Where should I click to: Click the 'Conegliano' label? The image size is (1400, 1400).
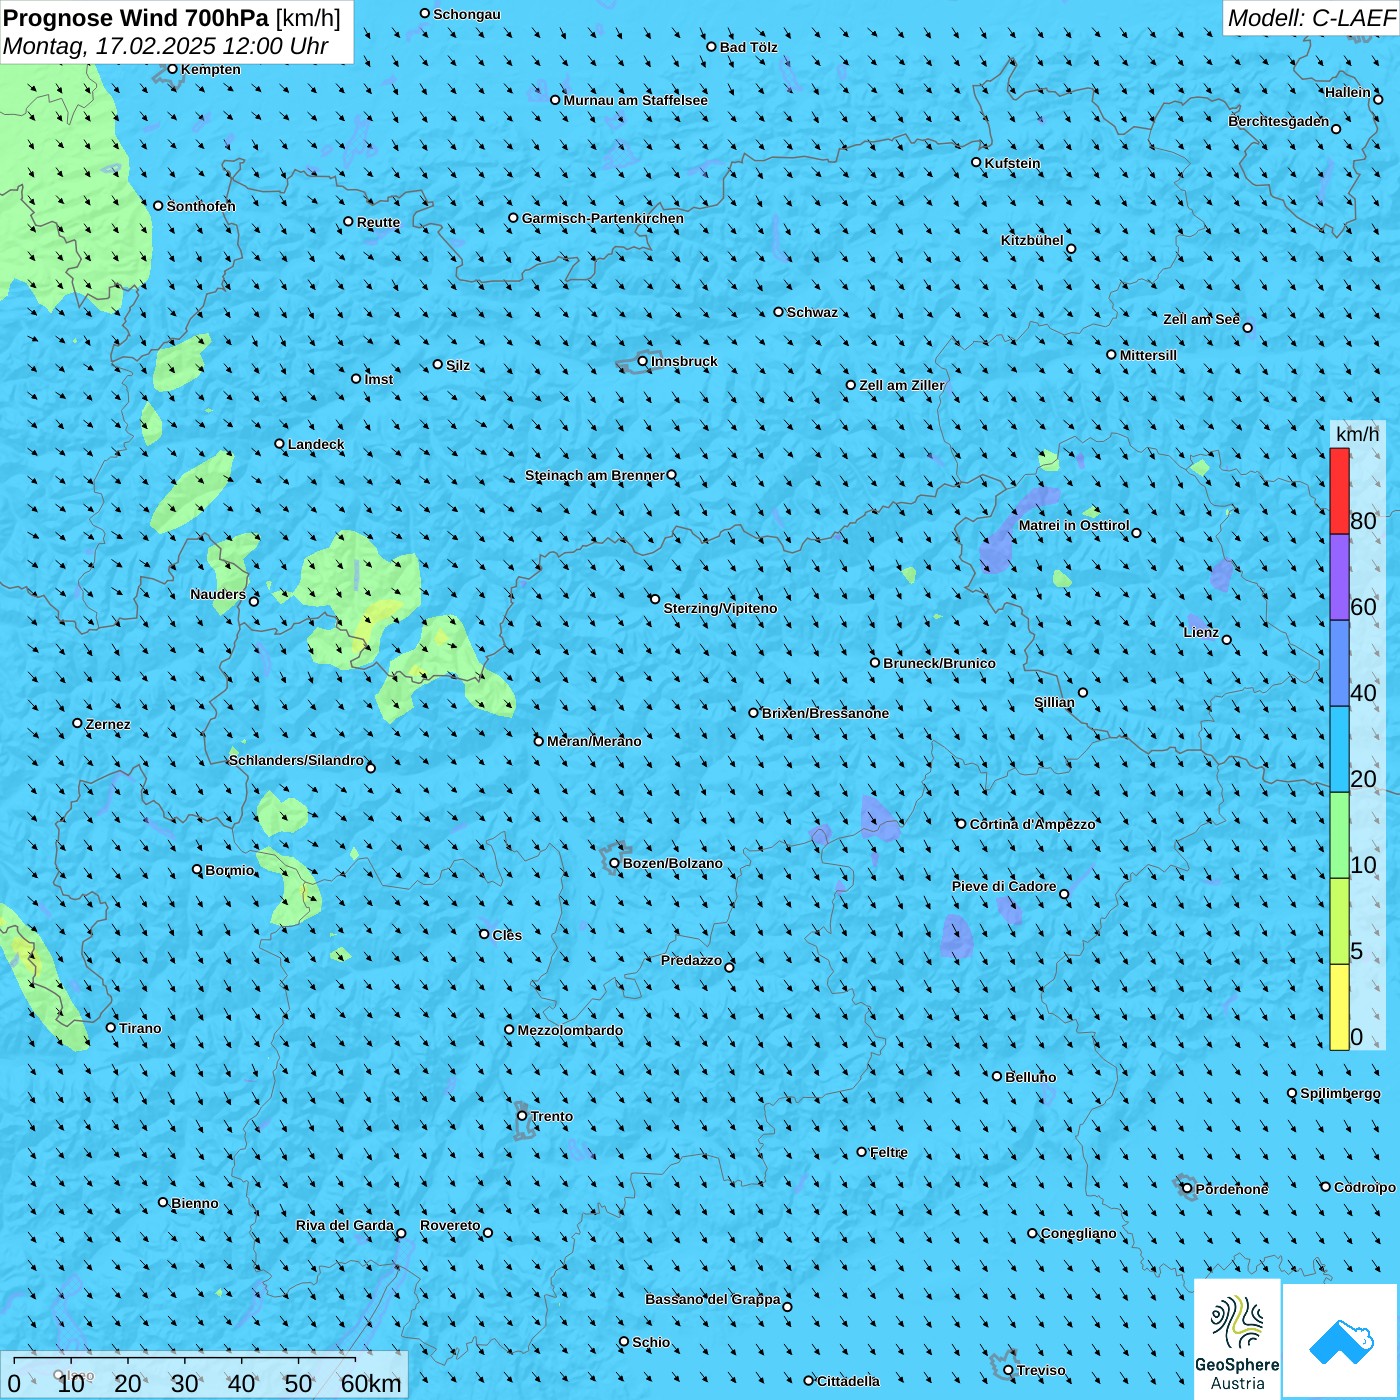pyautogui.click(x=1078, y=1233)
